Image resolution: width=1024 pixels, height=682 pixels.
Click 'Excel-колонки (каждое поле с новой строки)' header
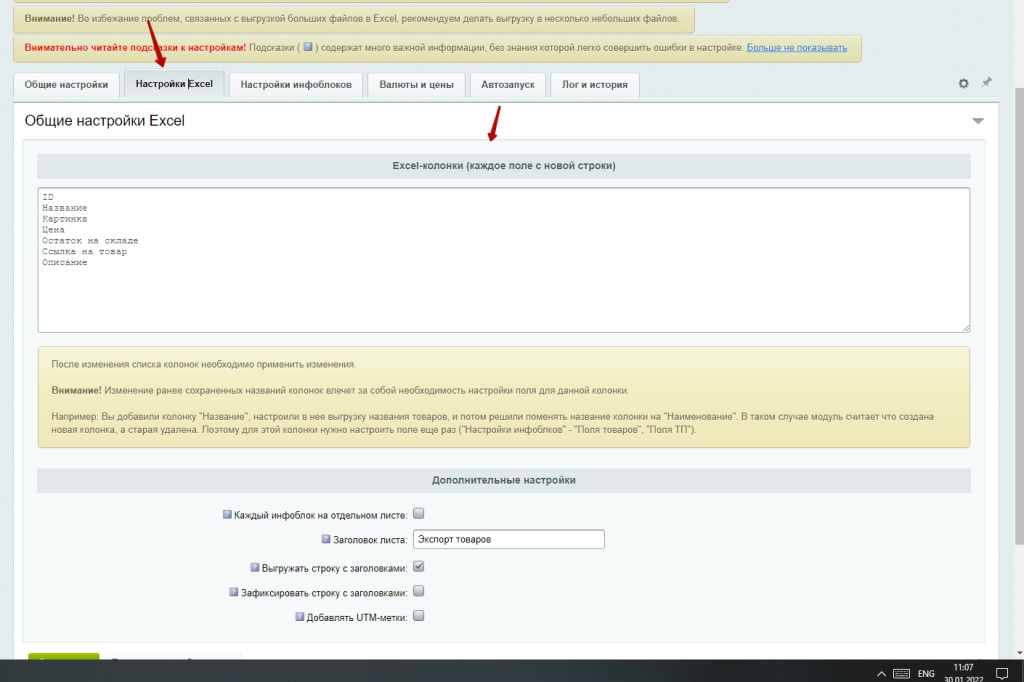[x=504, y=166]
